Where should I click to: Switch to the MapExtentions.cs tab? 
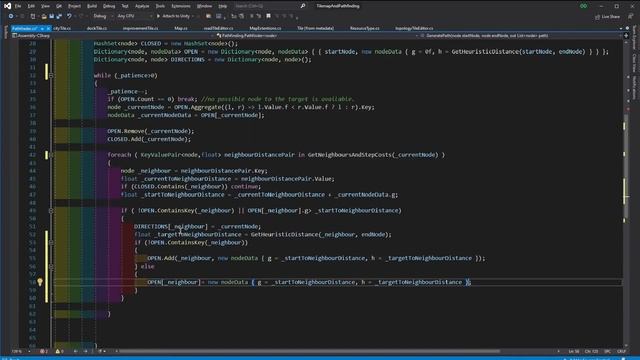point(265,29)
